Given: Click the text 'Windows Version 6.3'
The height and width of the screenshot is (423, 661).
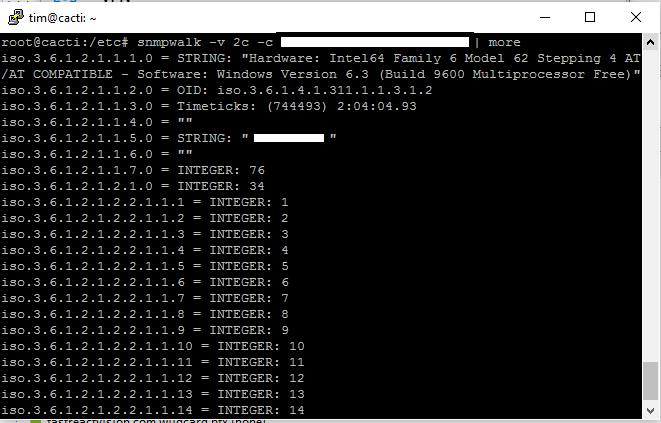Looking at the screenshot, I should [293, 74].
